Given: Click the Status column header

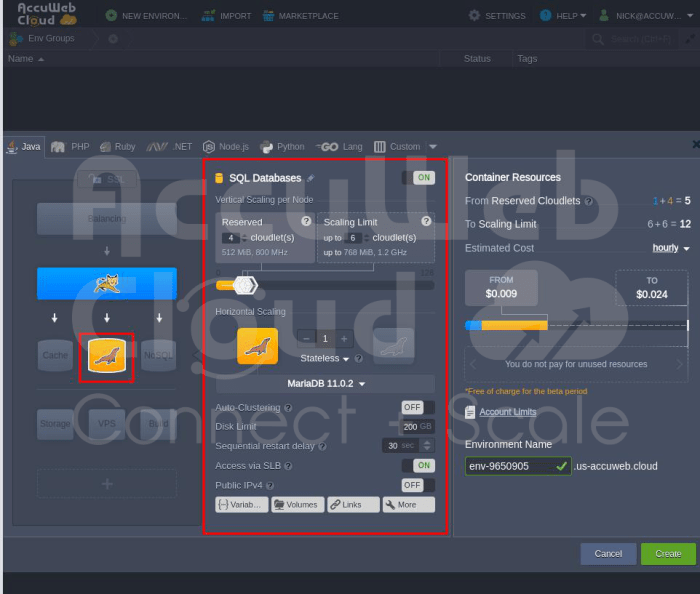Looking at the screenshot, I should 477,58.
